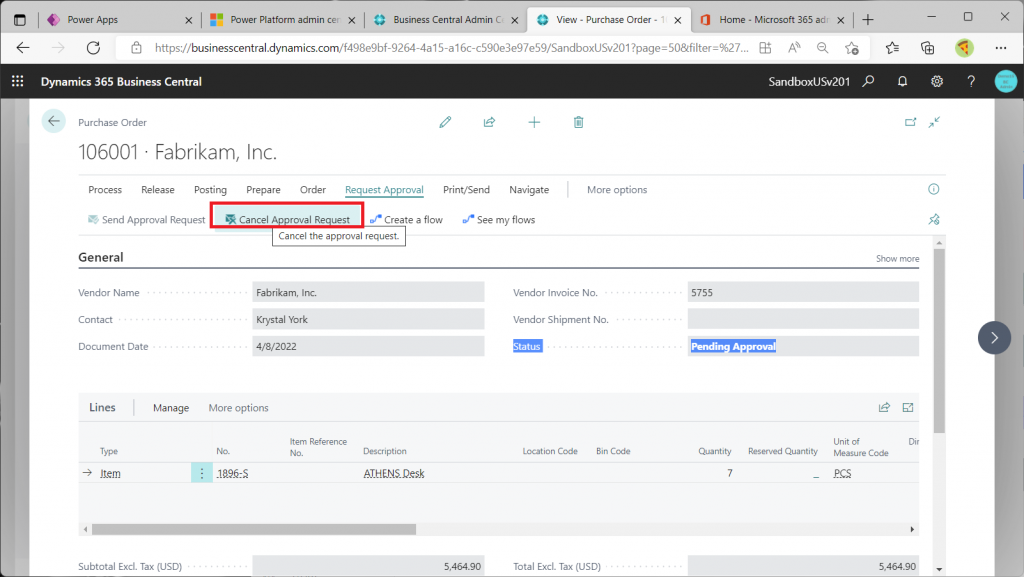Open the Process menu
Viewport: 1024px width, 577px height.
(x=105, y=189)
